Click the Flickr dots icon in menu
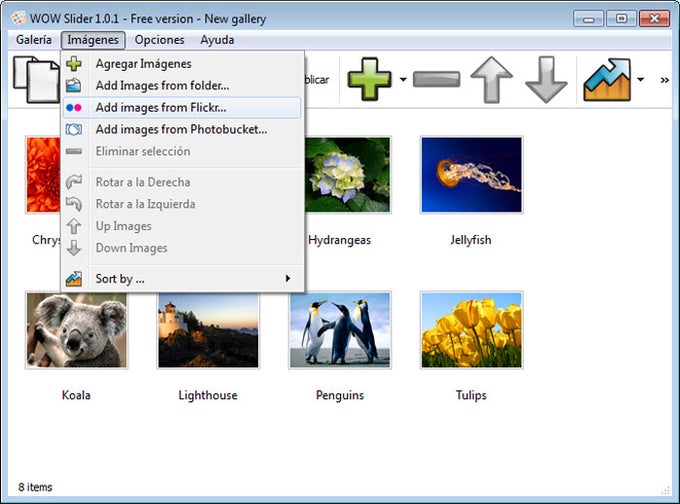The height and width of the screenshot is (504, 680). 74,108
